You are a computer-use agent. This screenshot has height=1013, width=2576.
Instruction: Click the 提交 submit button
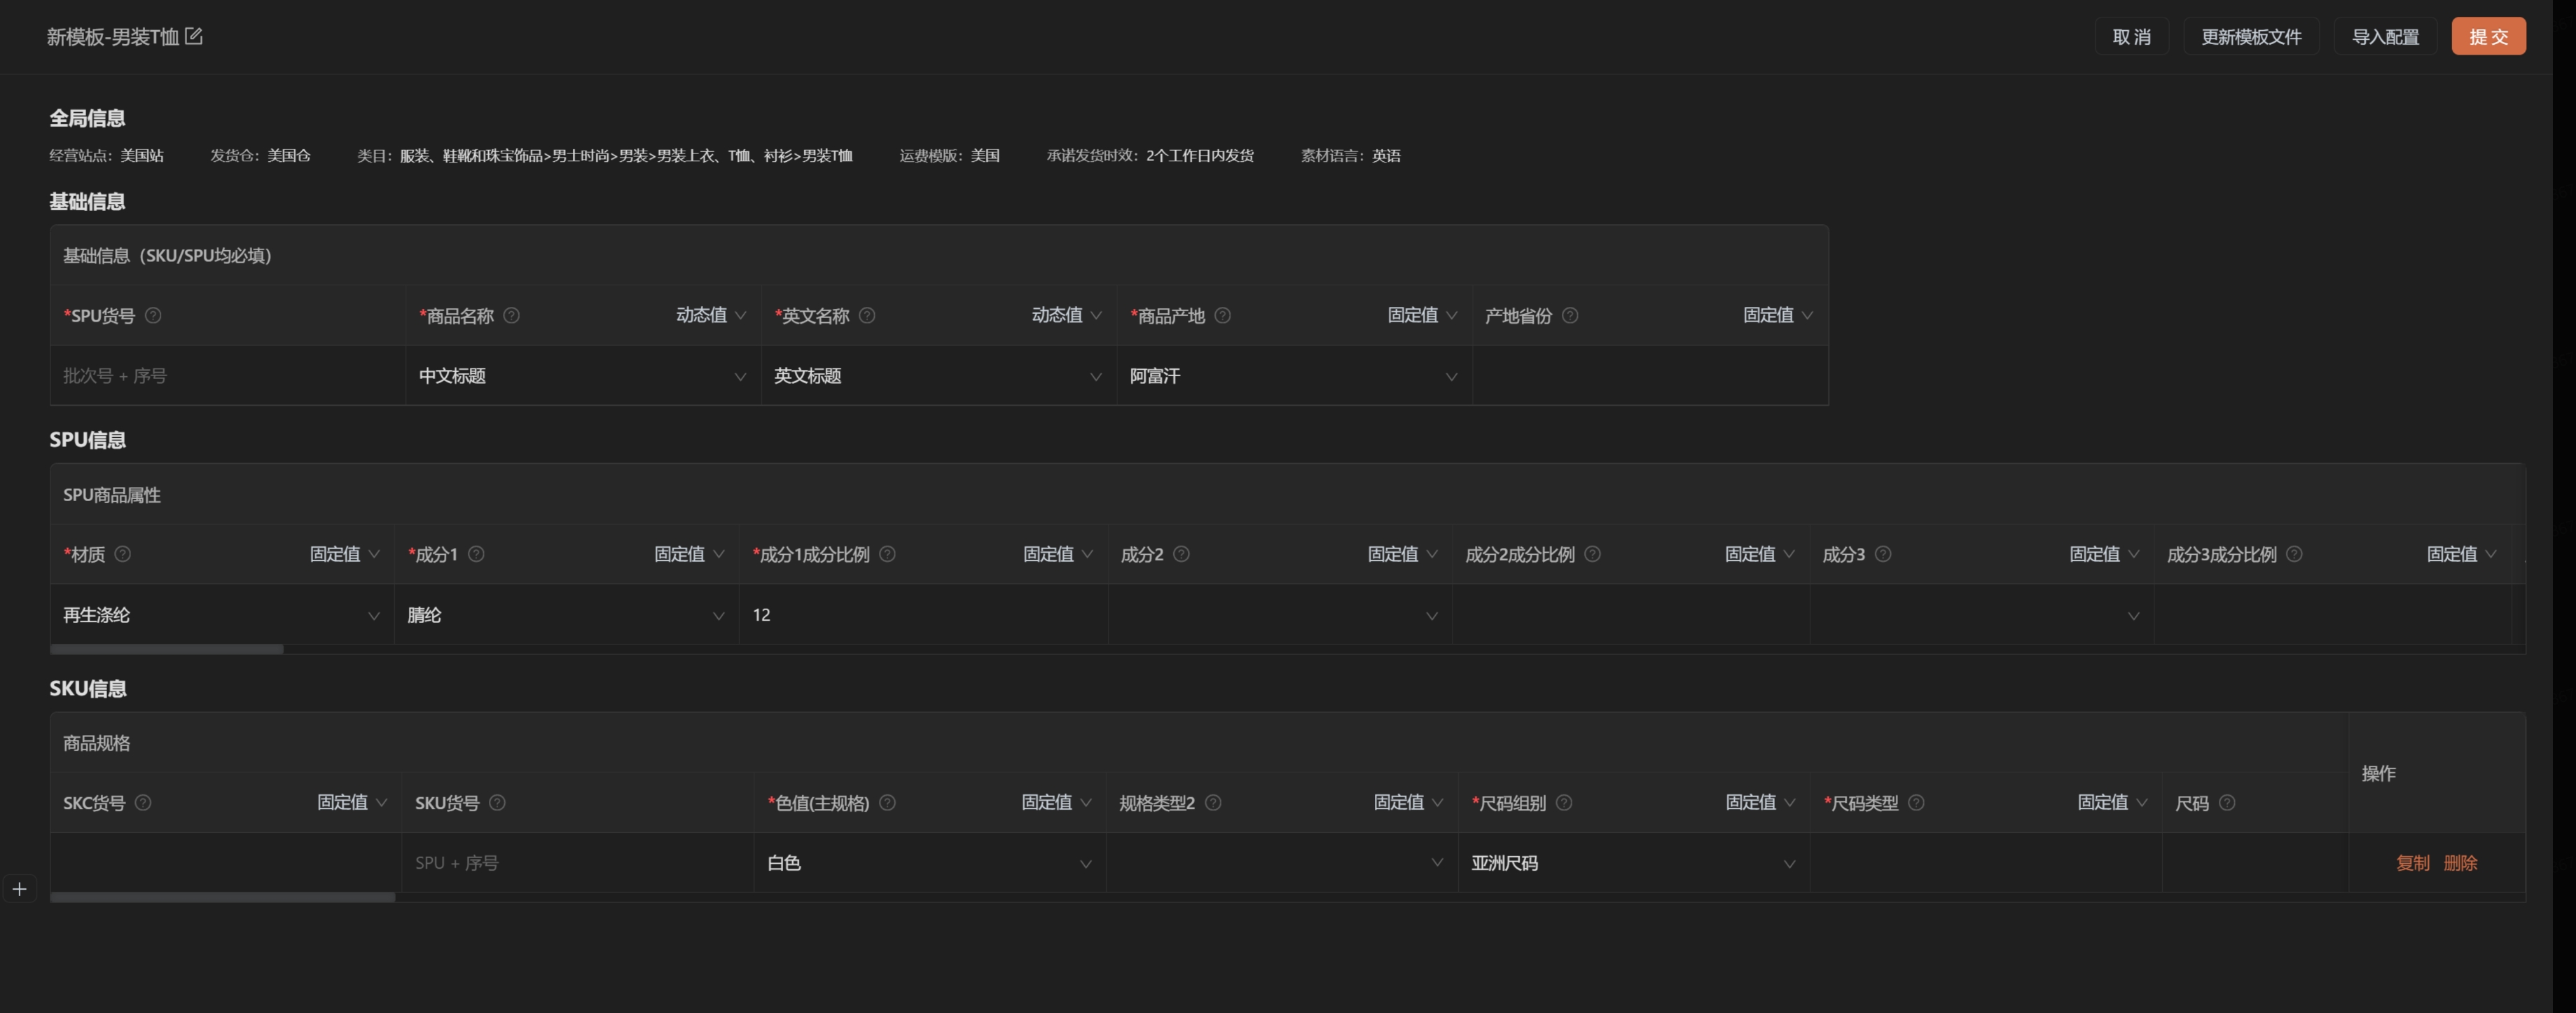coord(2488,37)
